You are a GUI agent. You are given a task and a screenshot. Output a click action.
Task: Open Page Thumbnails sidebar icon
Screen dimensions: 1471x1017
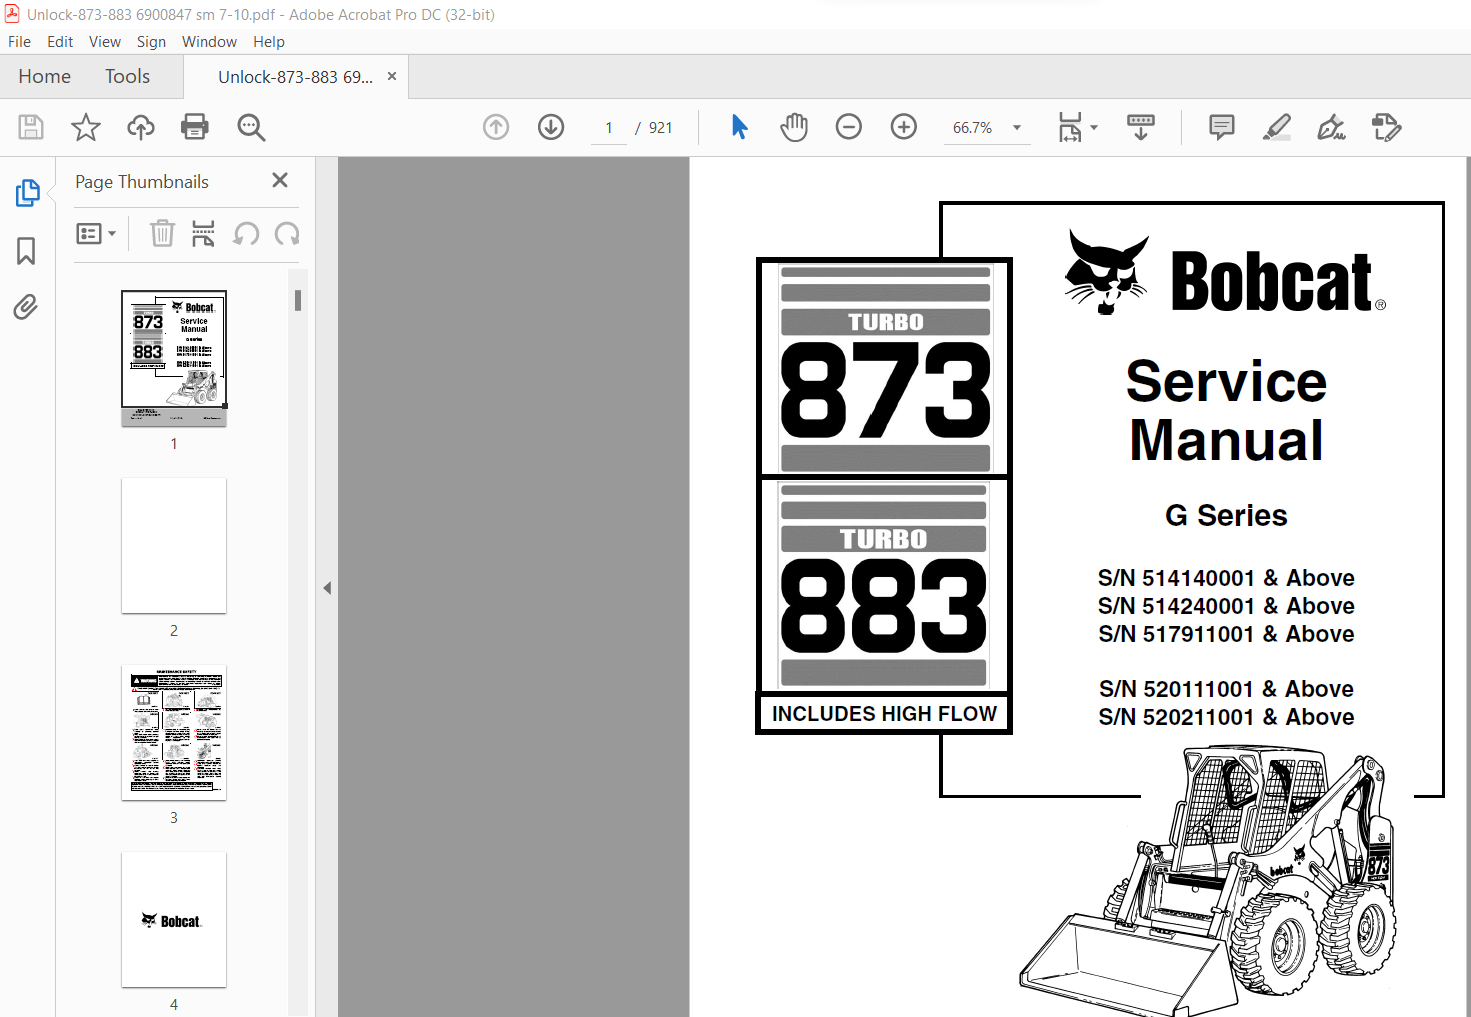click(x=27, y=192)
